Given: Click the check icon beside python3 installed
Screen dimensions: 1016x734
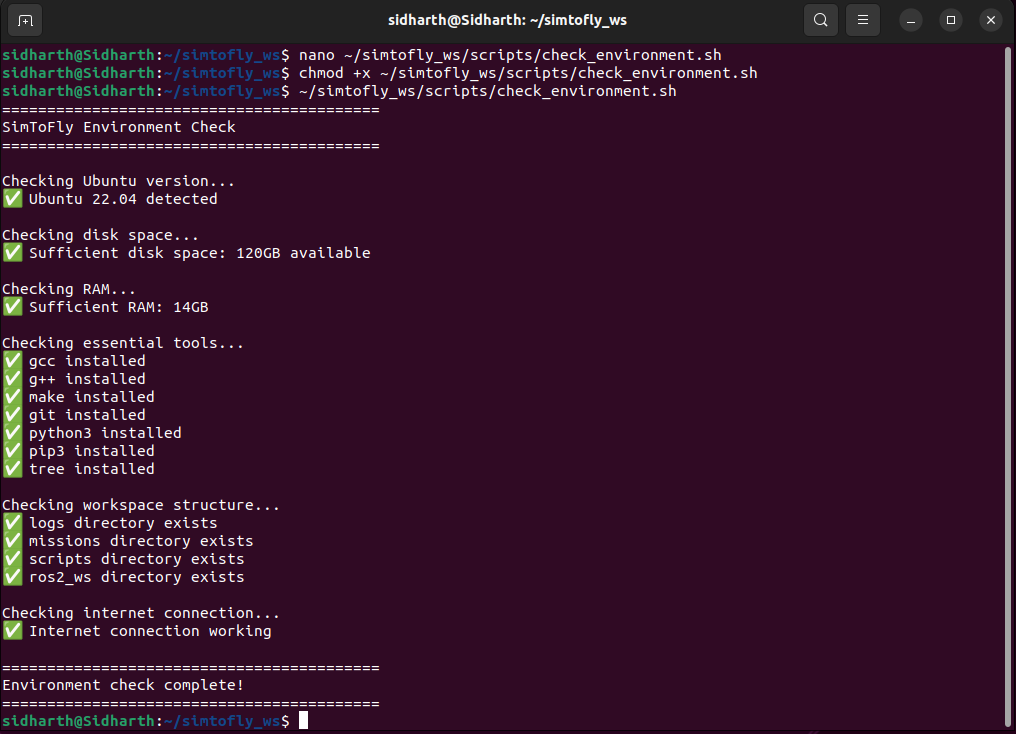Looking at the screenshot, I should point(12,433).
